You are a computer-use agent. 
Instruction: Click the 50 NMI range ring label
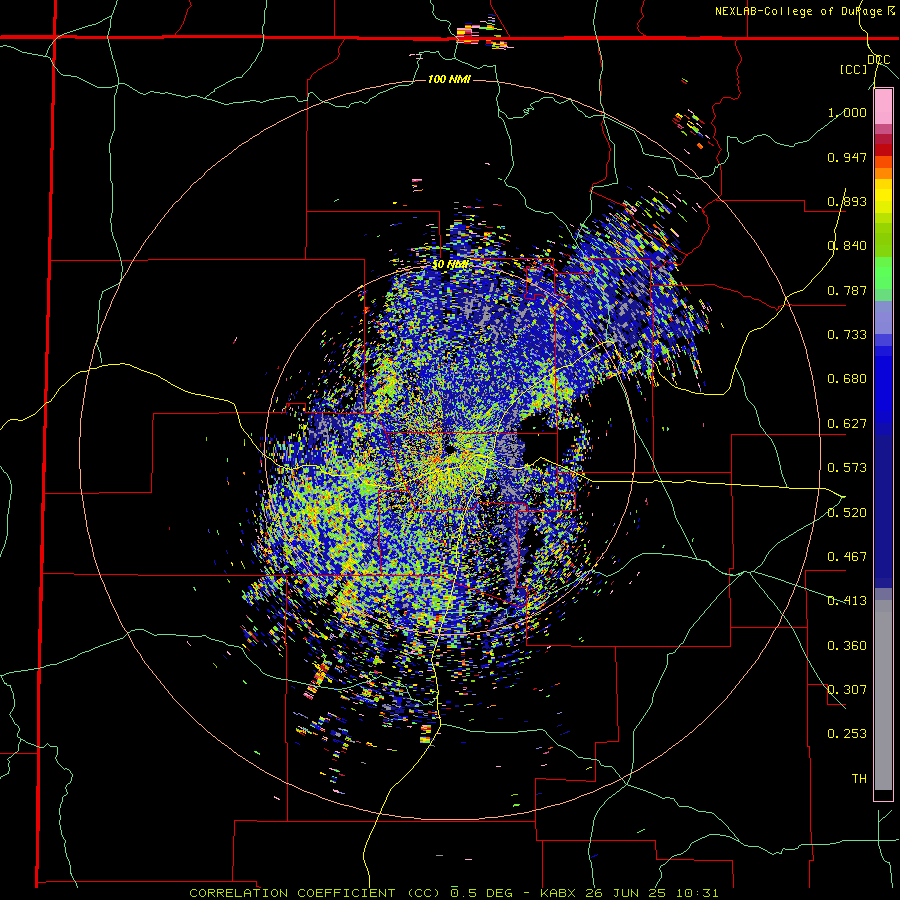[451, 265]
